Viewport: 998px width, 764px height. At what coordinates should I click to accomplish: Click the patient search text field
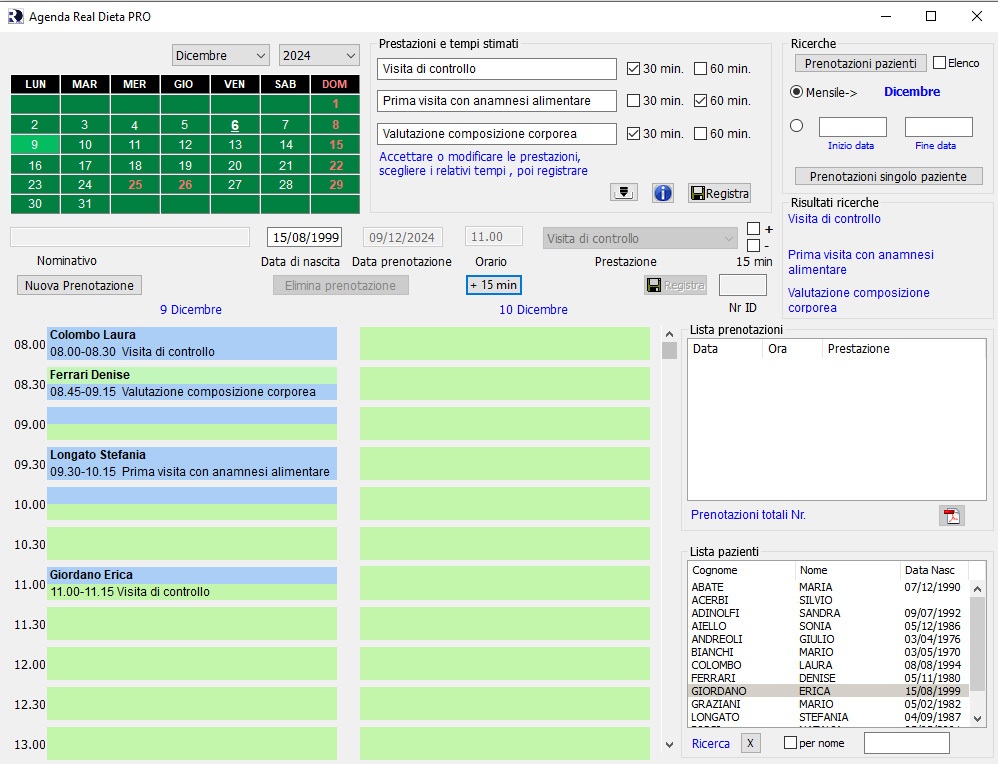coord(906,742)
